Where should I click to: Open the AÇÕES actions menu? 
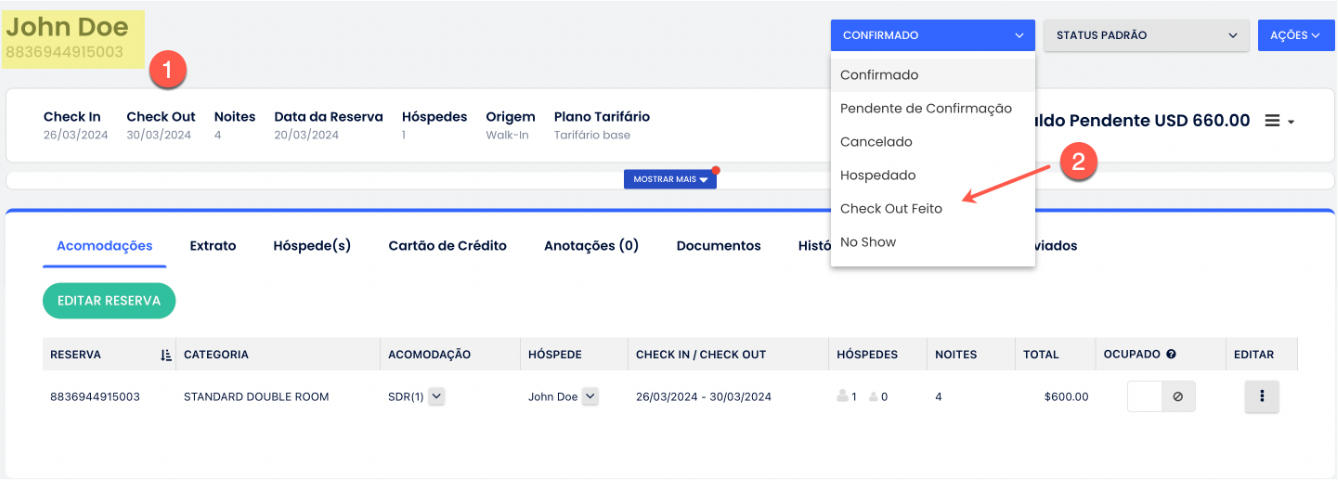pyautogui.click(x=1295, y=35)
